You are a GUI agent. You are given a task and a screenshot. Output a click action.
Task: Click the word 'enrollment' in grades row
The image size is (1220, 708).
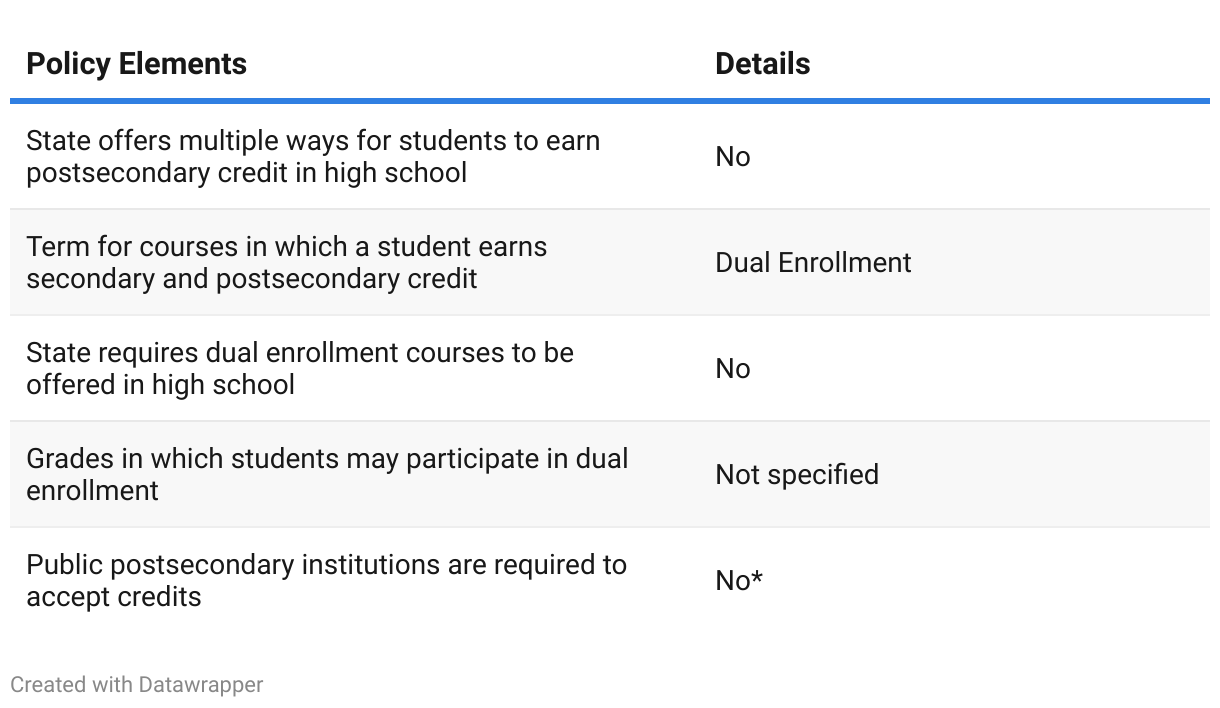(93, 491)
